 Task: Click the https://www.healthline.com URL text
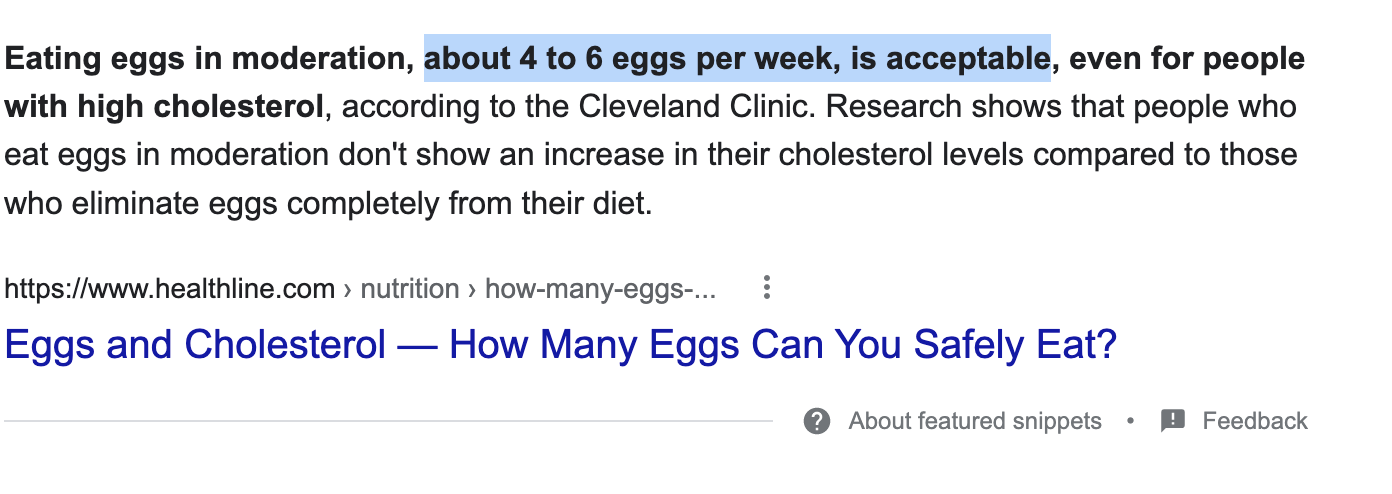tap(169, 290)
